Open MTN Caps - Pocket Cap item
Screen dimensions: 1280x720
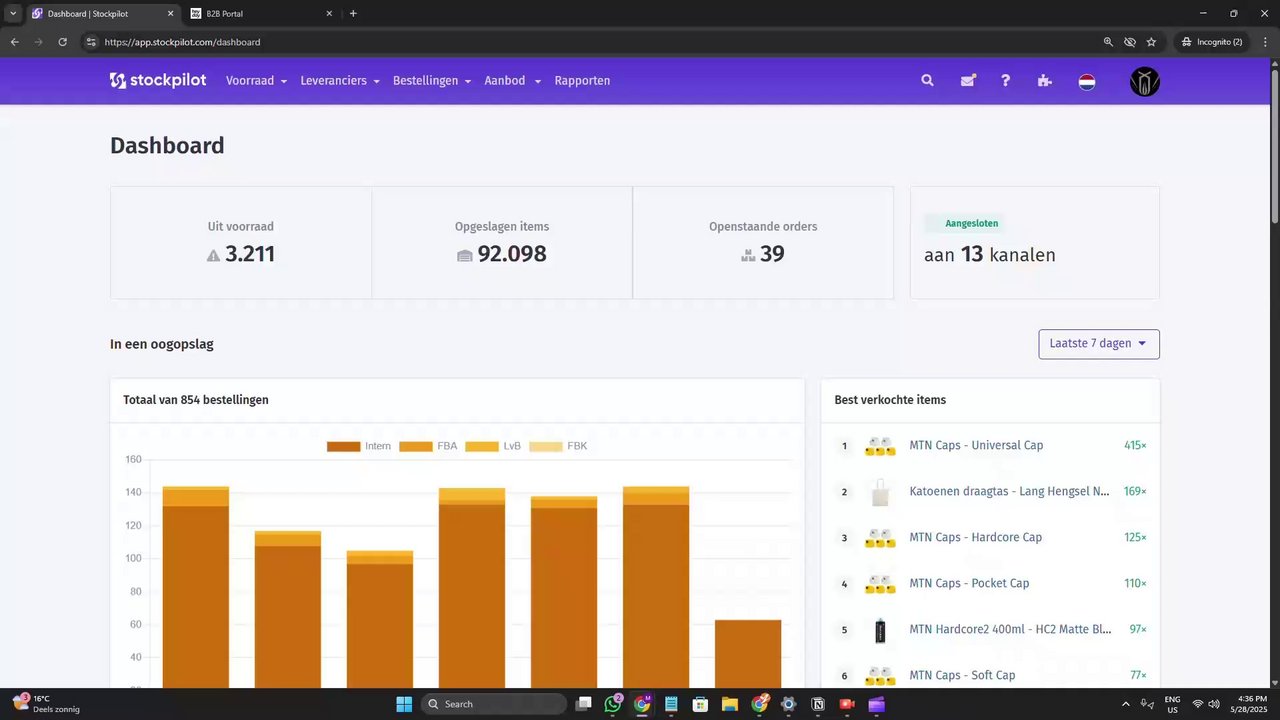(969, 583)
